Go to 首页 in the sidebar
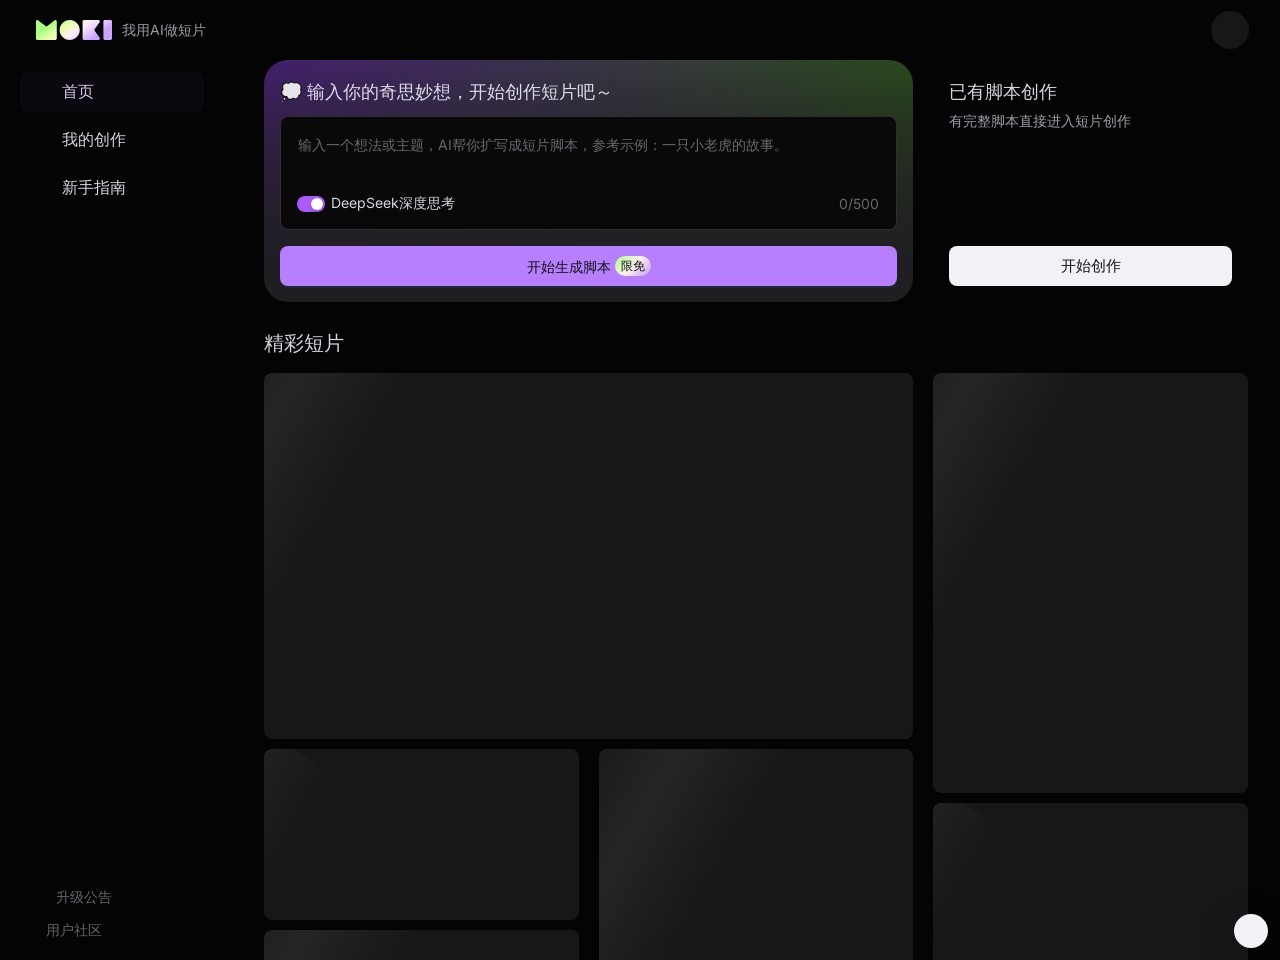Viewport: 1280px width, 960px height. [x=112, y=92]
